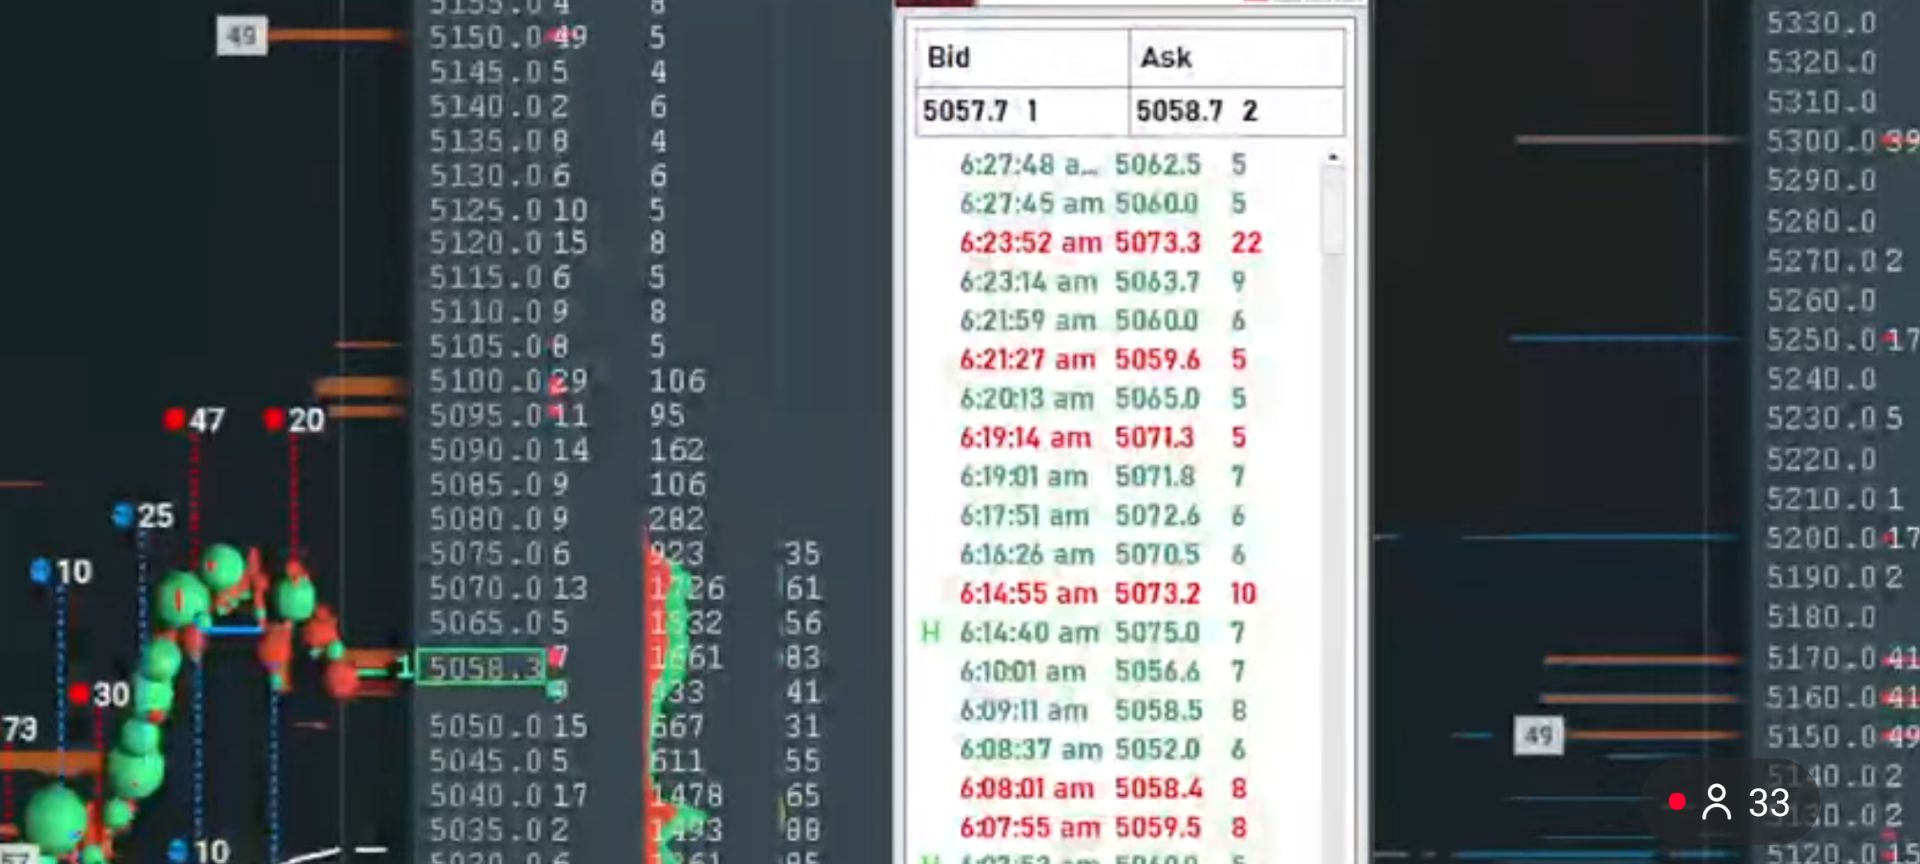Click the viewer count person icon
The width and height of the screenshot is (1920, 864).
[x=1716, y=802]
